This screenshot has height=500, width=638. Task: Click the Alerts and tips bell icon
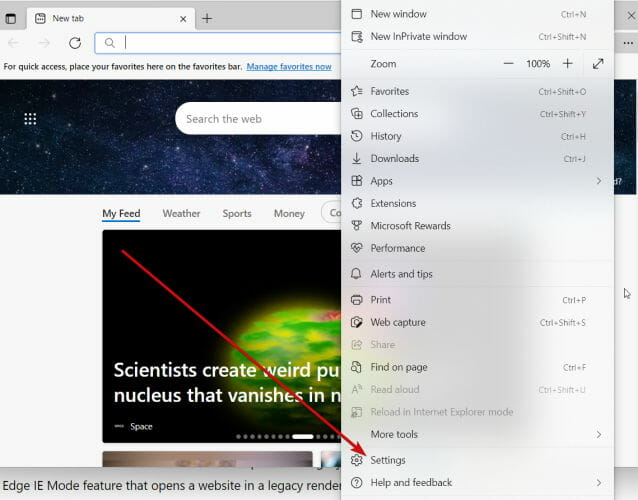click(x=356, y=274)
